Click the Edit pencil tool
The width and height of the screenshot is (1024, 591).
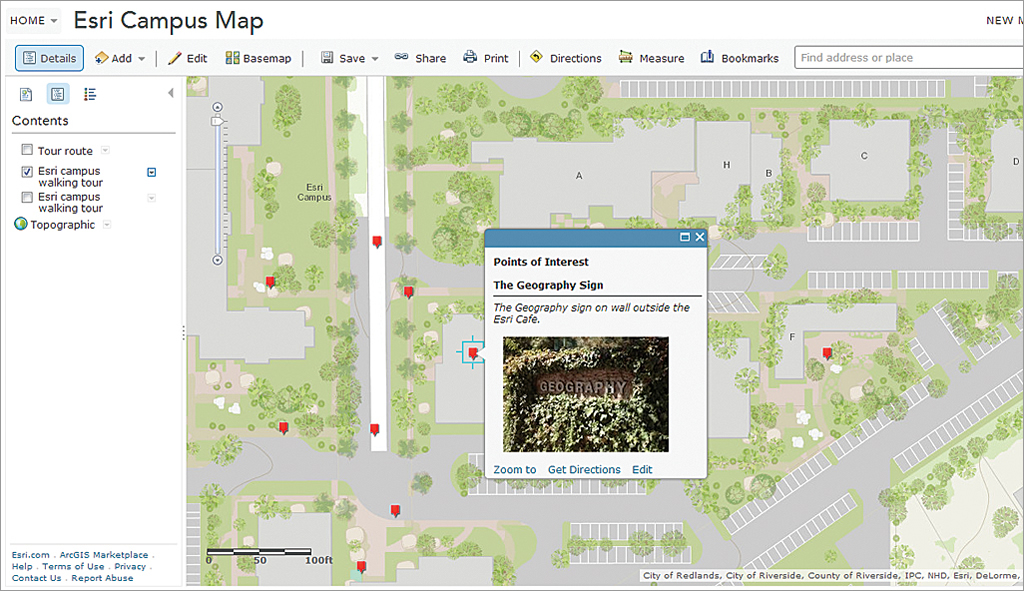point(187,58)
